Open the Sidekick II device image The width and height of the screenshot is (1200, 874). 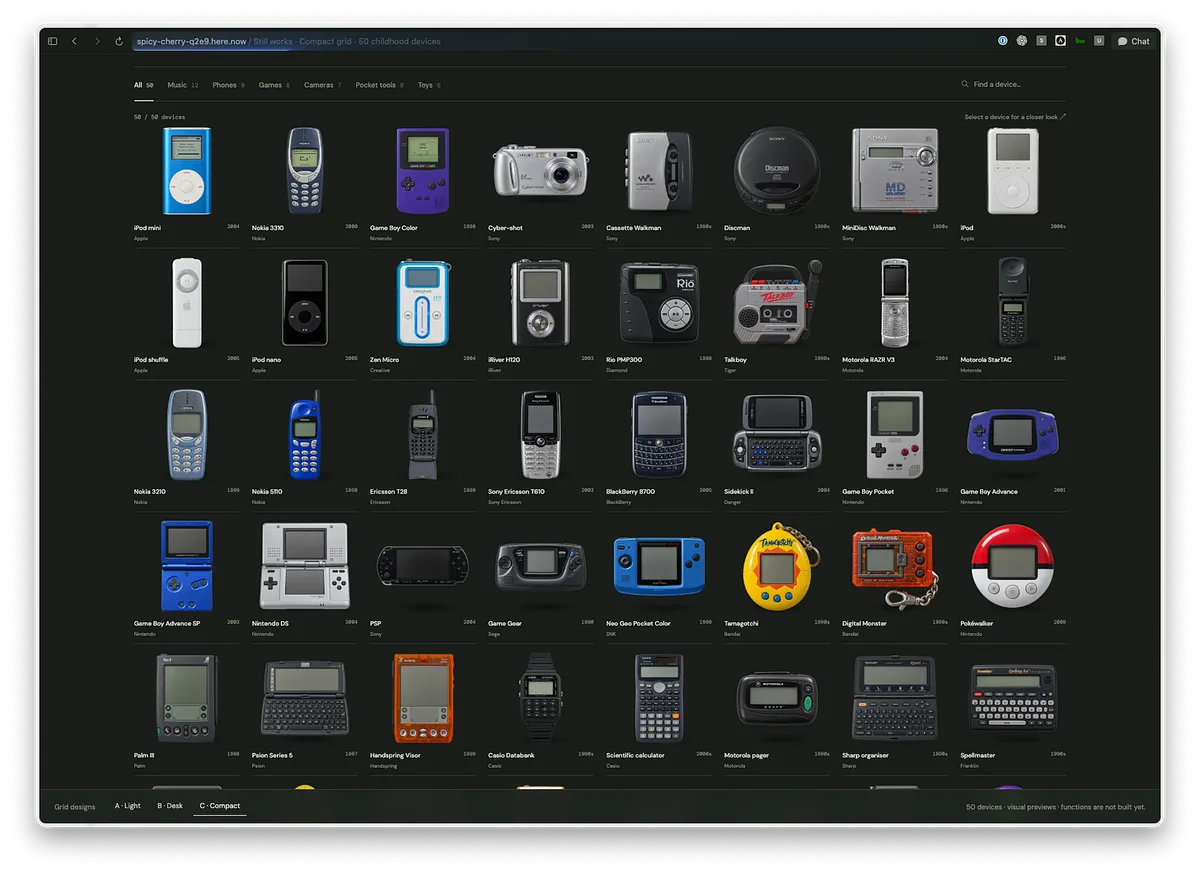click(777, 435)
